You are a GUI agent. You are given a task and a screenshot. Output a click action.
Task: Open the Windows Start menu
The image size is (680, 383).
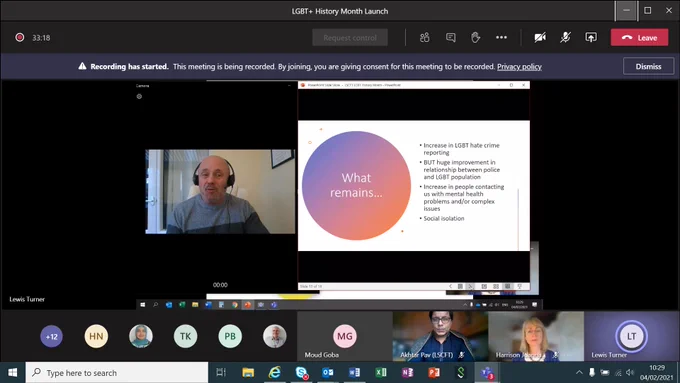13,373
